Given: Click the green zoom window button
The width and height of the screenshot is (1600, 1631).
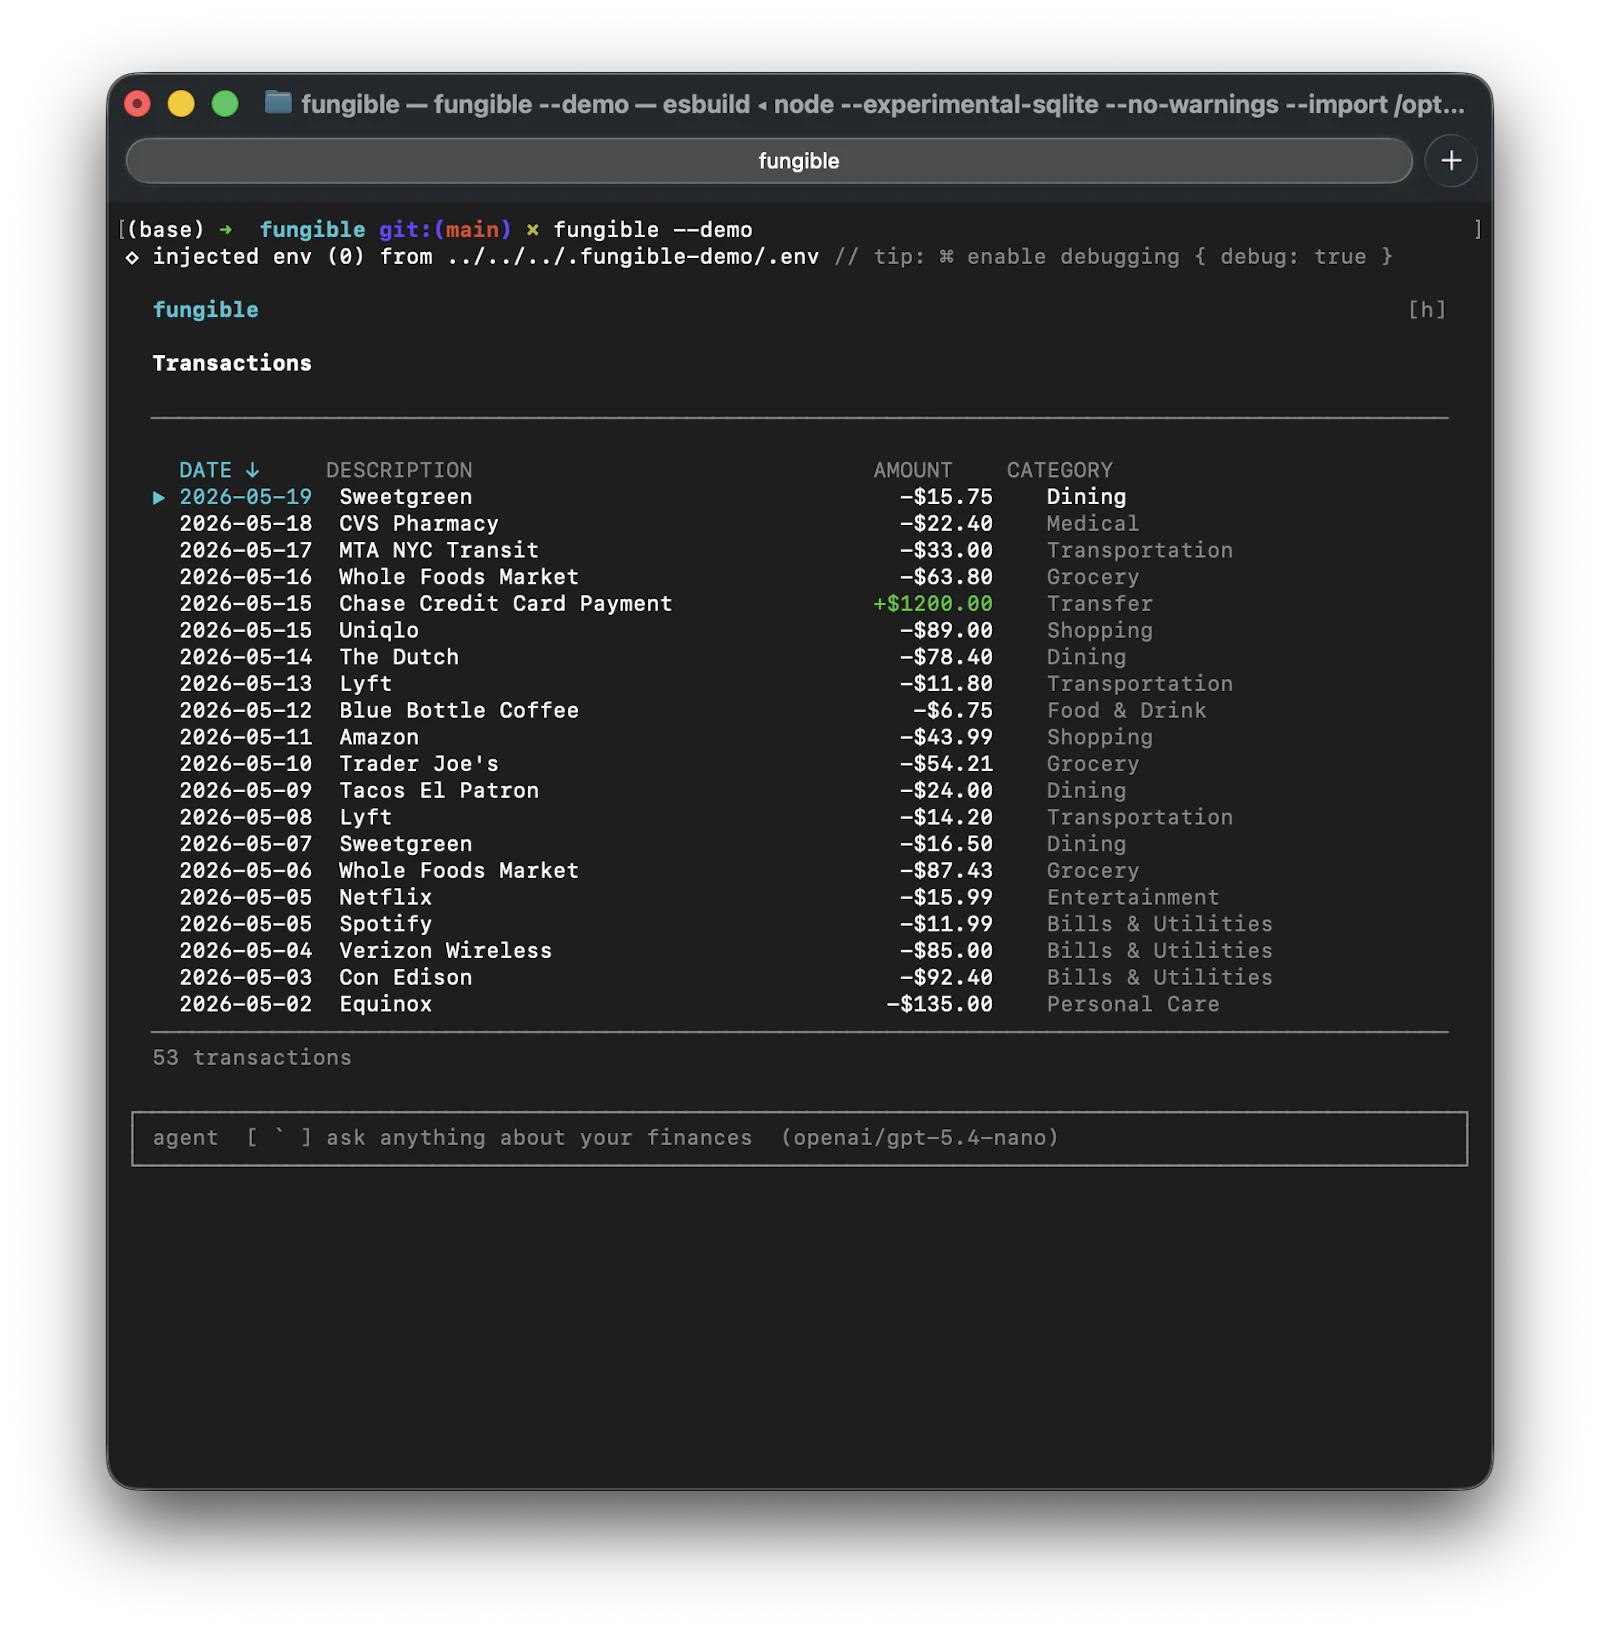Looking at the screenshot, I should point(225,103).
